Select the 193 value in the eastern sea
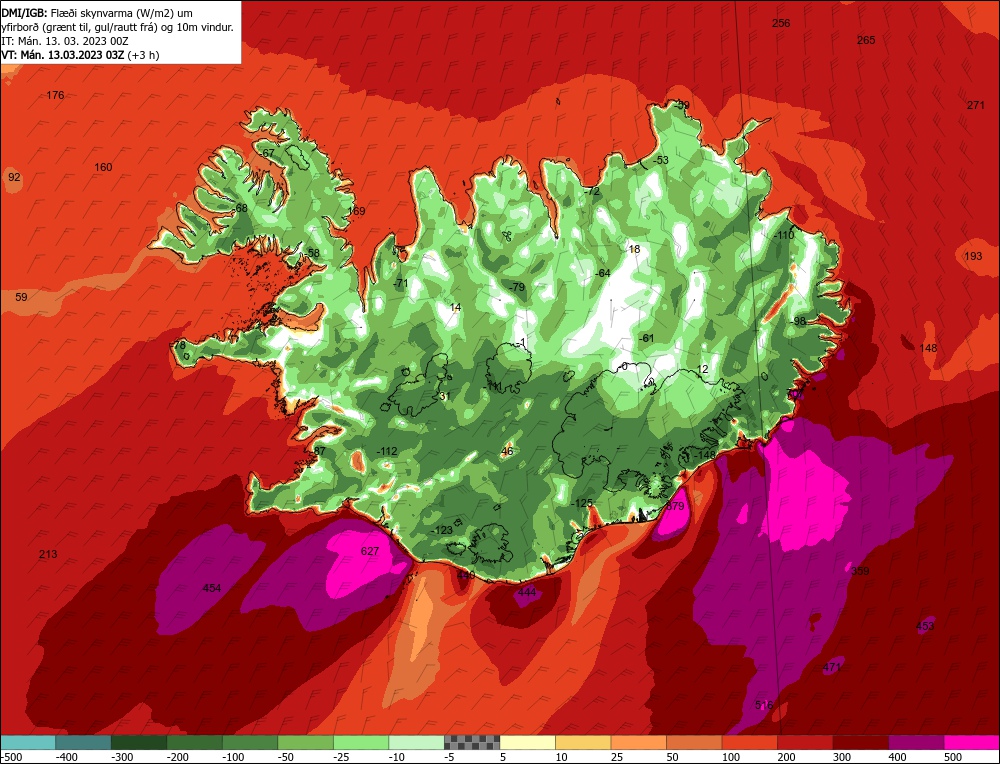This screenshot has height=764, width=1000. pos(973,256)
